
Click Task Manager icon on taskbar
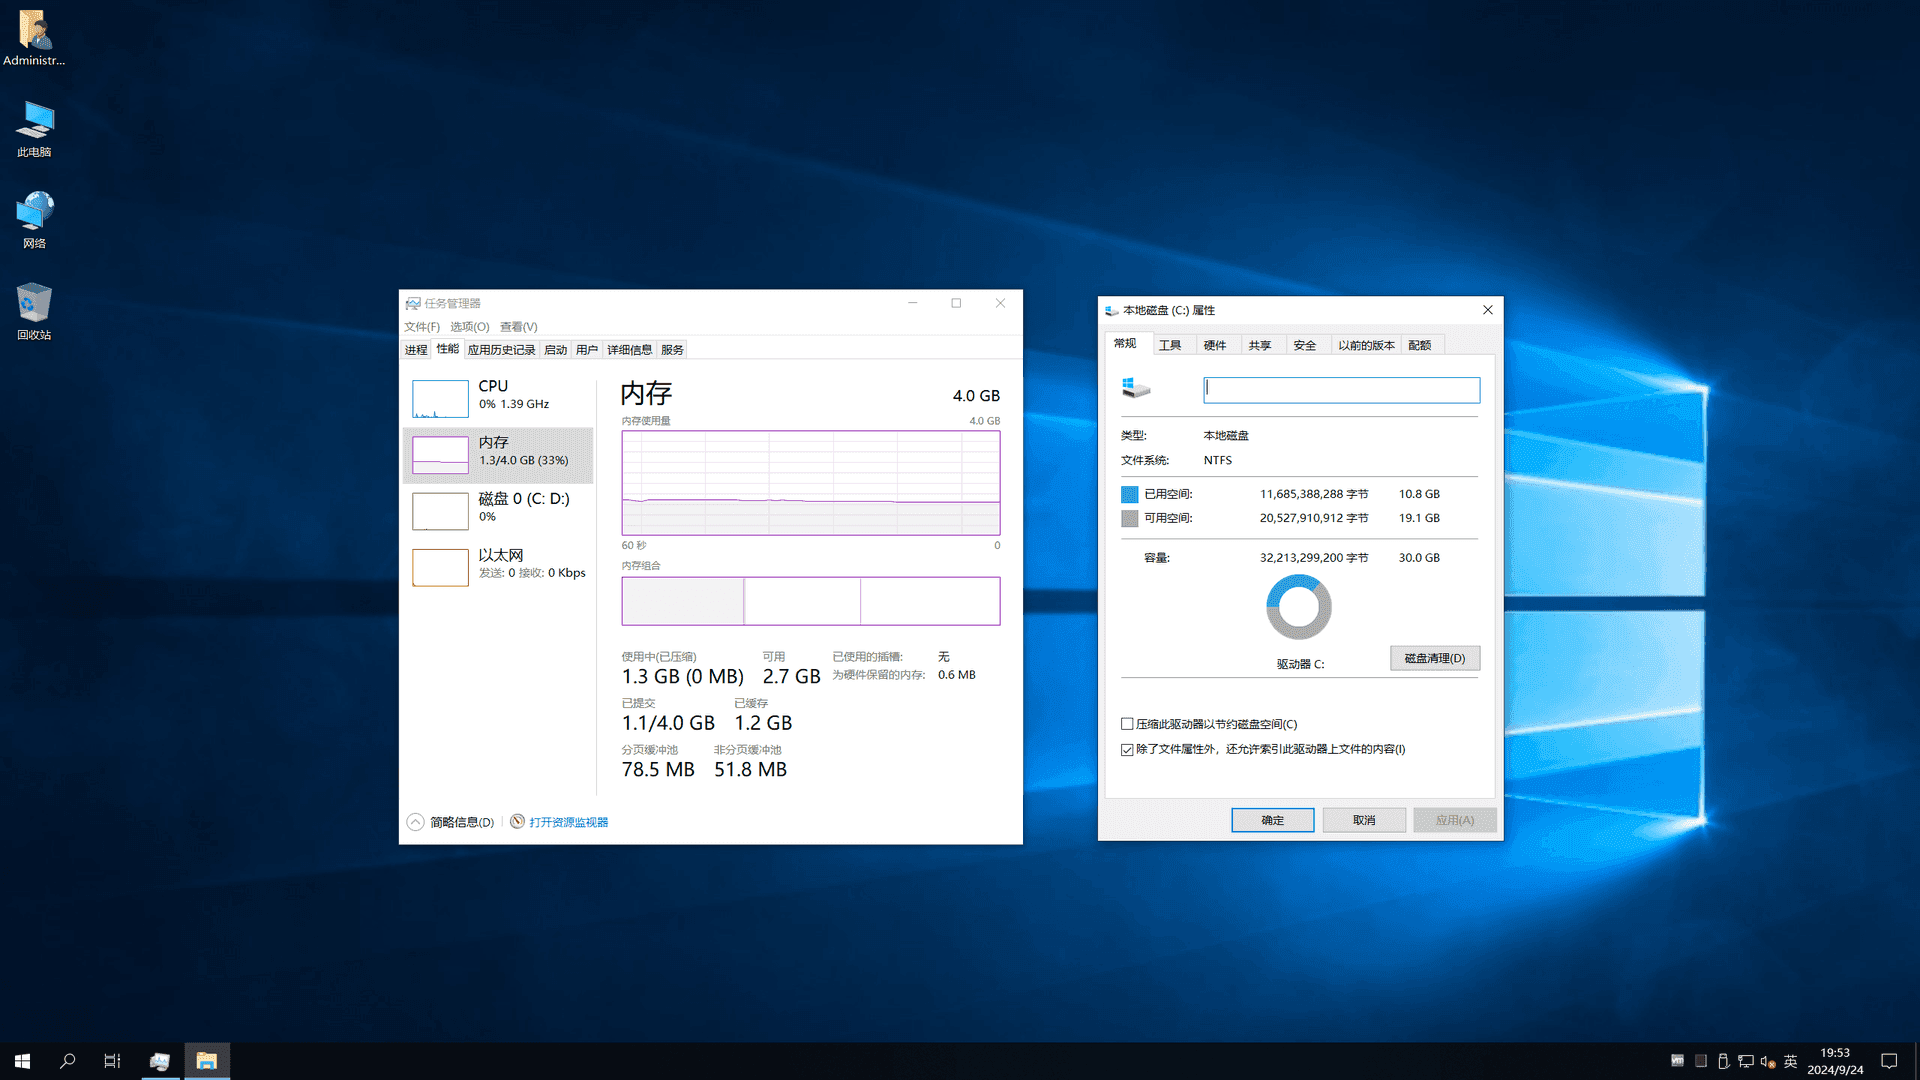(x=159, y=1061)
